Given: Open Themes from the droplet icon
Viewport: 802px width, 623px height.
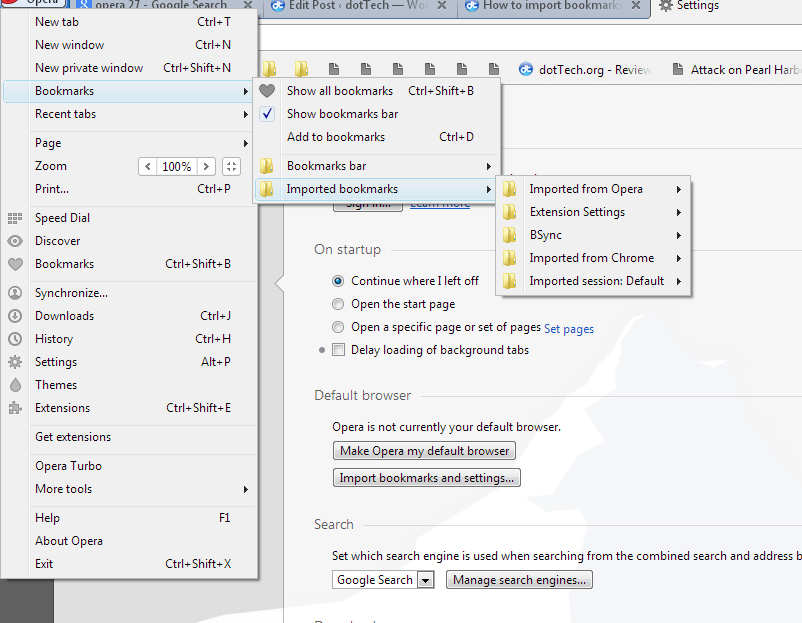Looking at the screenshot, I should pyautogui.click(x=14, y=384).
